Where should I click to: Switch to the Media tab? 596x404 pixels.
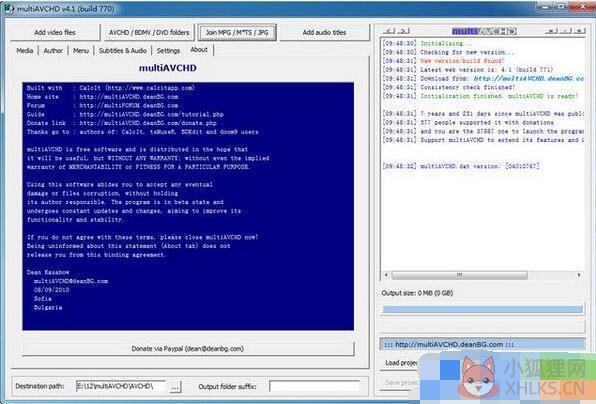pos(25,51)
